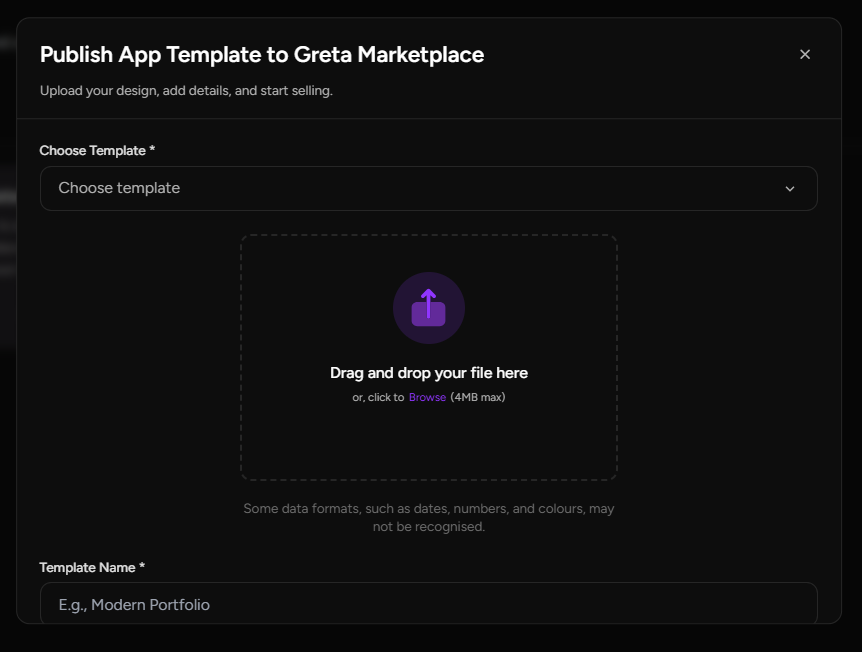Click the Publish App Template heading
Screen dimensions: 862x652
point(262,55)
